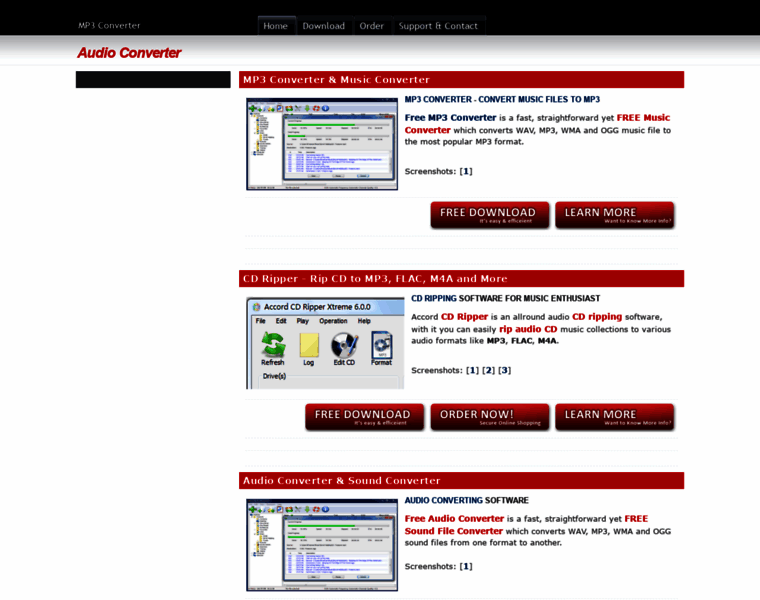Click Play menu in CD Ripper image

coord(302,321)
